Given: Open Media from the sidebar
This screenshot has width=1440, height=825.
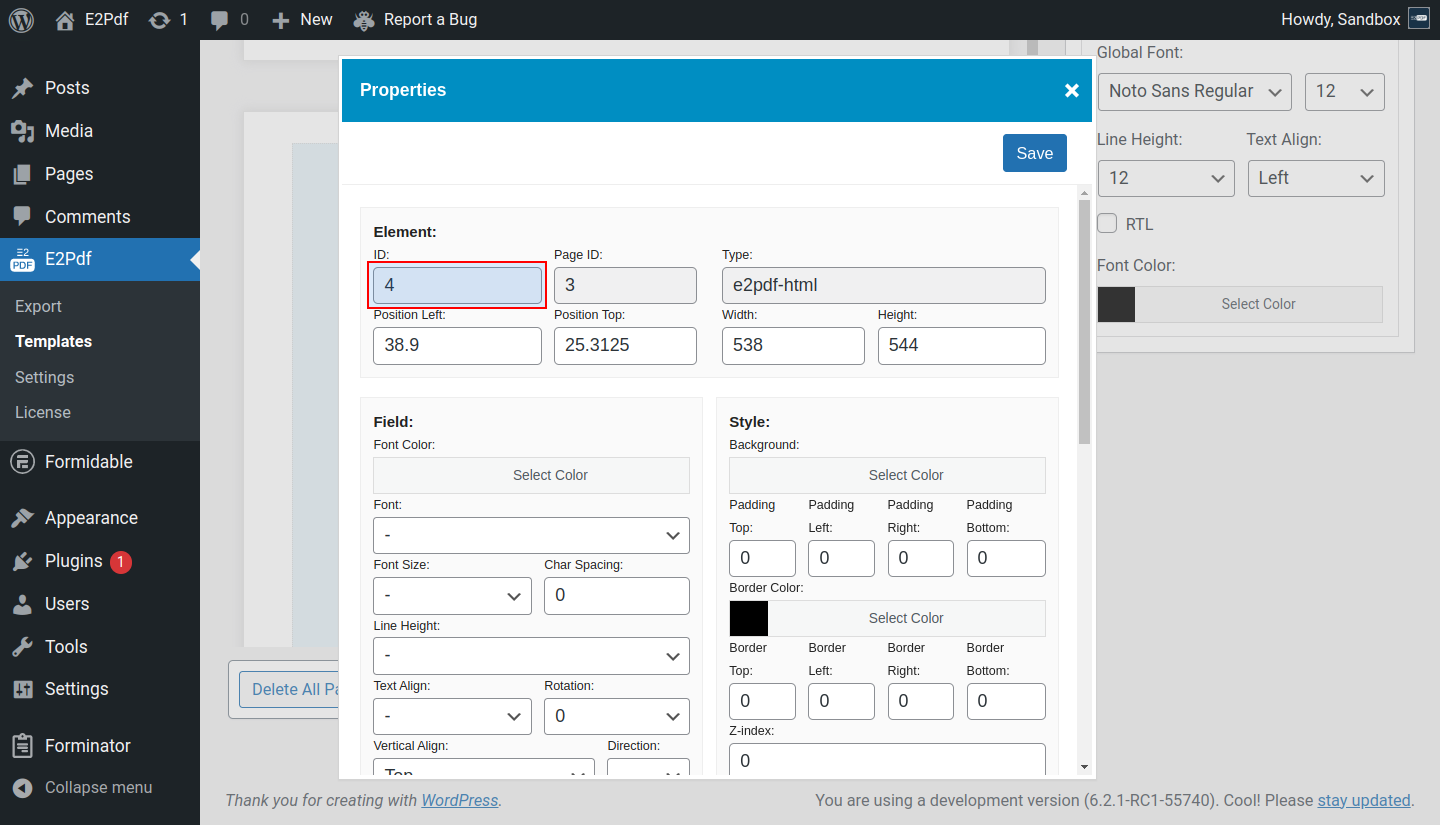Looking at the screenshot, I should [69, 131].
